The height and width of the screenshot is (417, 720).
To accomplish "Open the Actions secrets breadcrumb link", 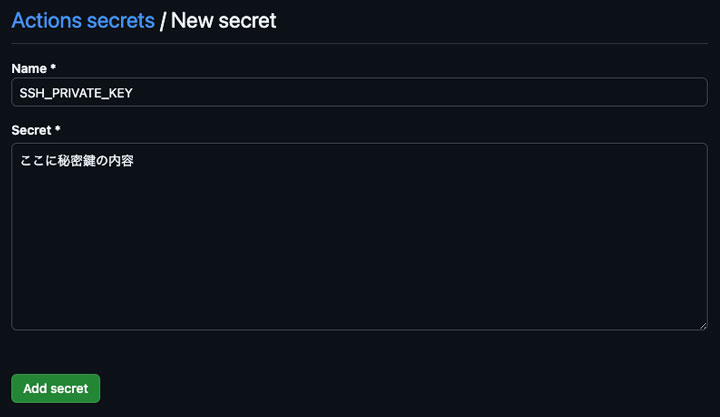I will (83, 20).
